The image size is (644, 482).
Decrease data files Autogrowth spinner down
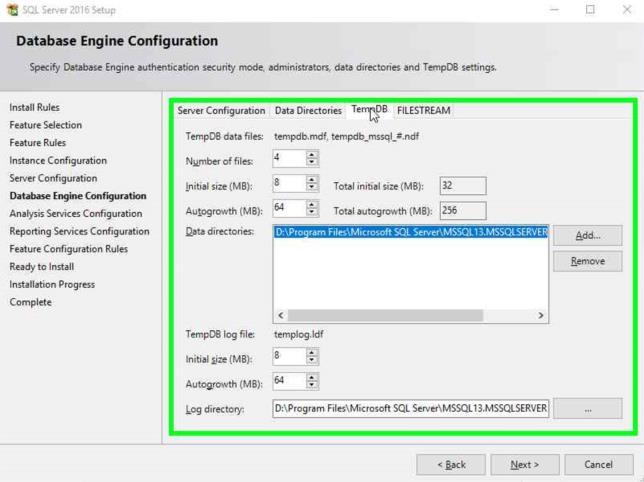pos(312,212)
